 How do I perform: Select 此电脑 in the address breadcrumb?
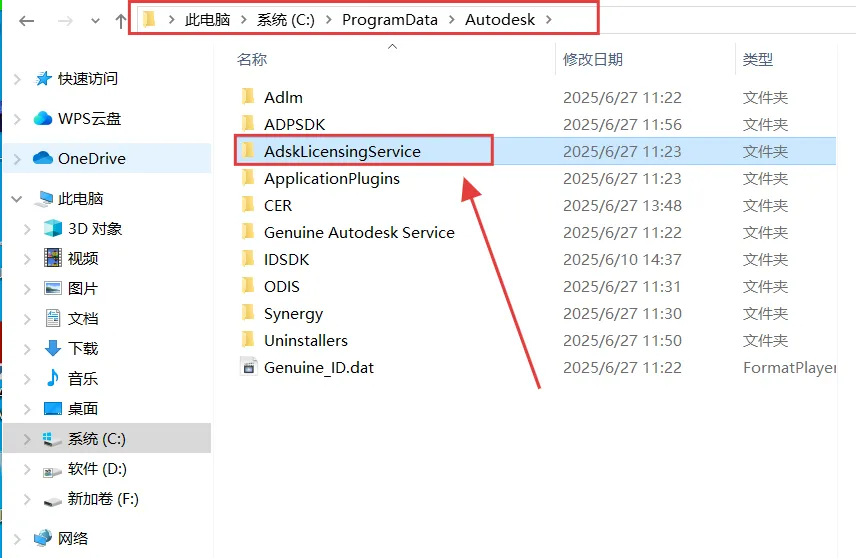(x=207, y=20)
